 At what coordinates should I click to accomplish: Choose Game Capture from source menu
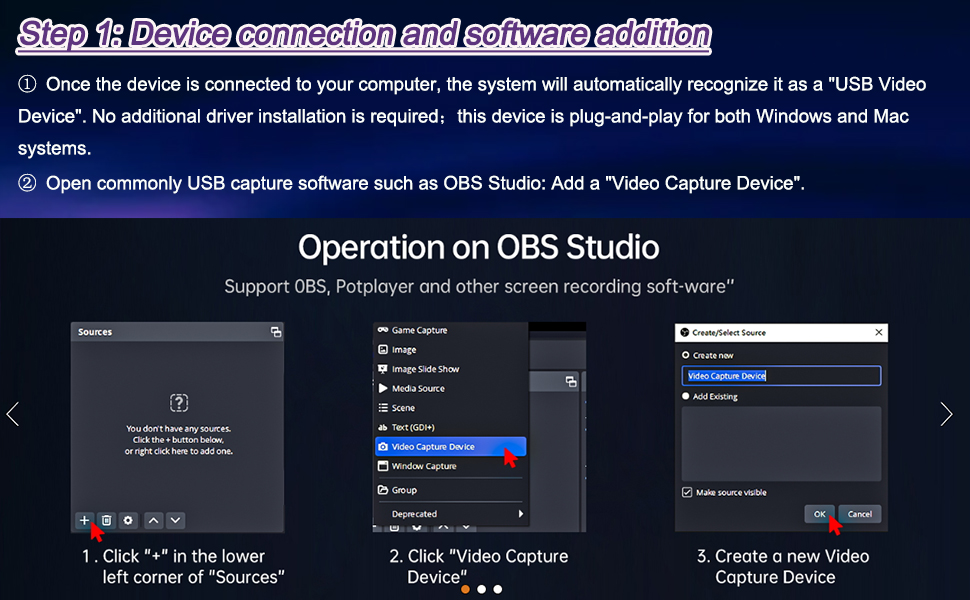pyautogui.click(x=450, y=330)
